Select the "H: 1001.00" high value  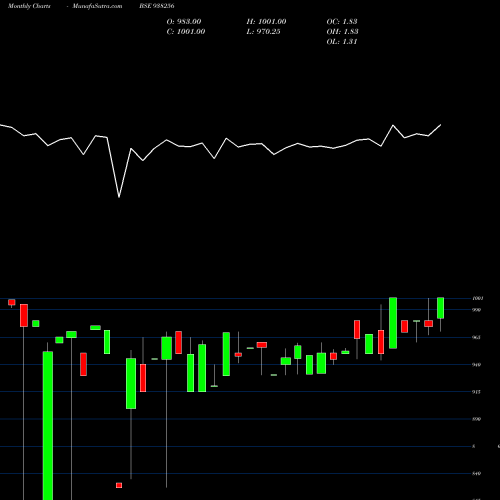[x=266, y=22]
